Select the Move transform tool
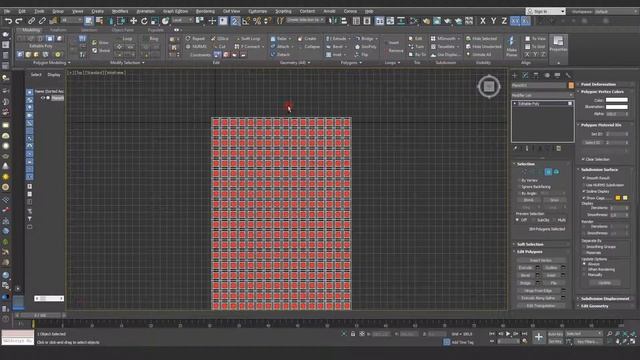Image resolution: width=640 pixels, height=360 pixels. [x=133, y=21]
